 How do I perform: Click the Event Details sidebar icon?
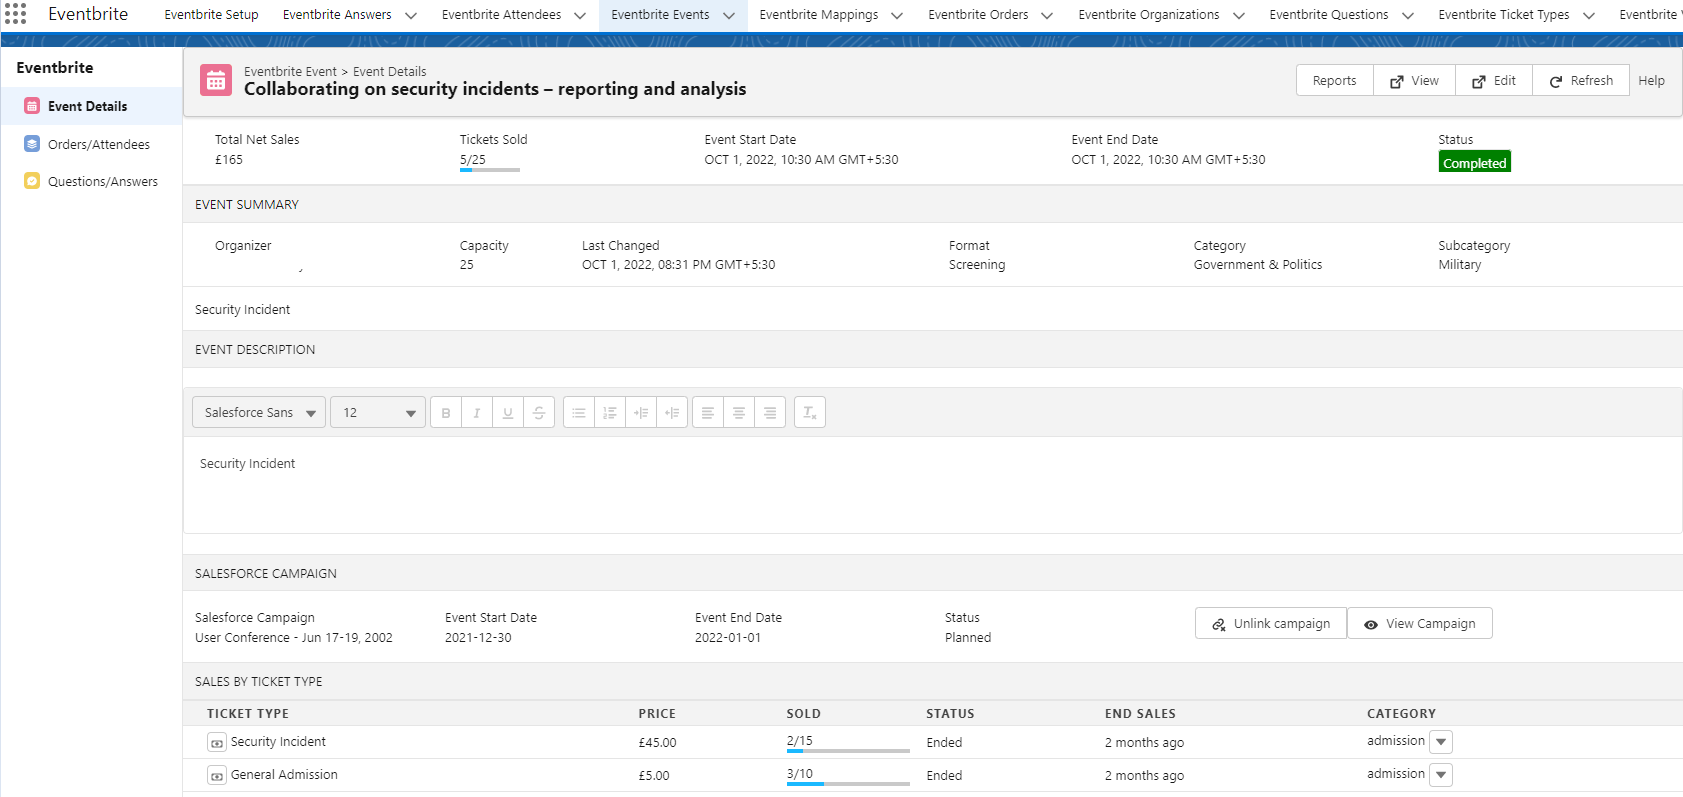point(32,106)
